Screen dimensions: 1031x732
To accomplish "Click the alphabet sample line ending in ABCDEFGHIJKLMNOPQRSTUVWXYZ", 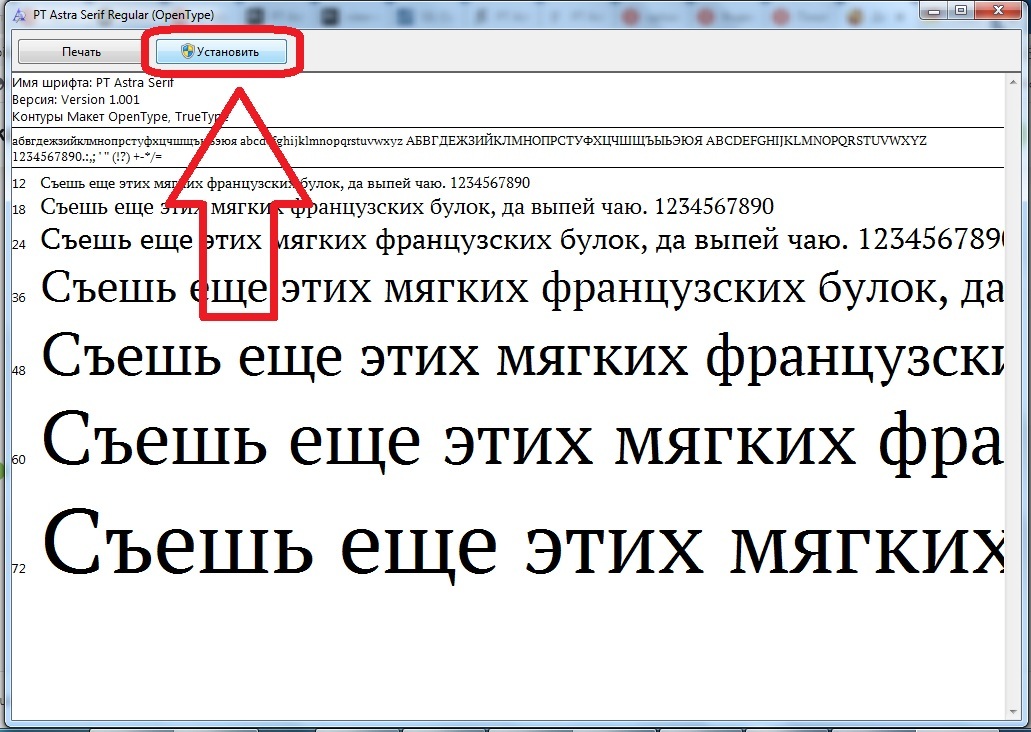I will pyautogui.click(x=469, y=141).
